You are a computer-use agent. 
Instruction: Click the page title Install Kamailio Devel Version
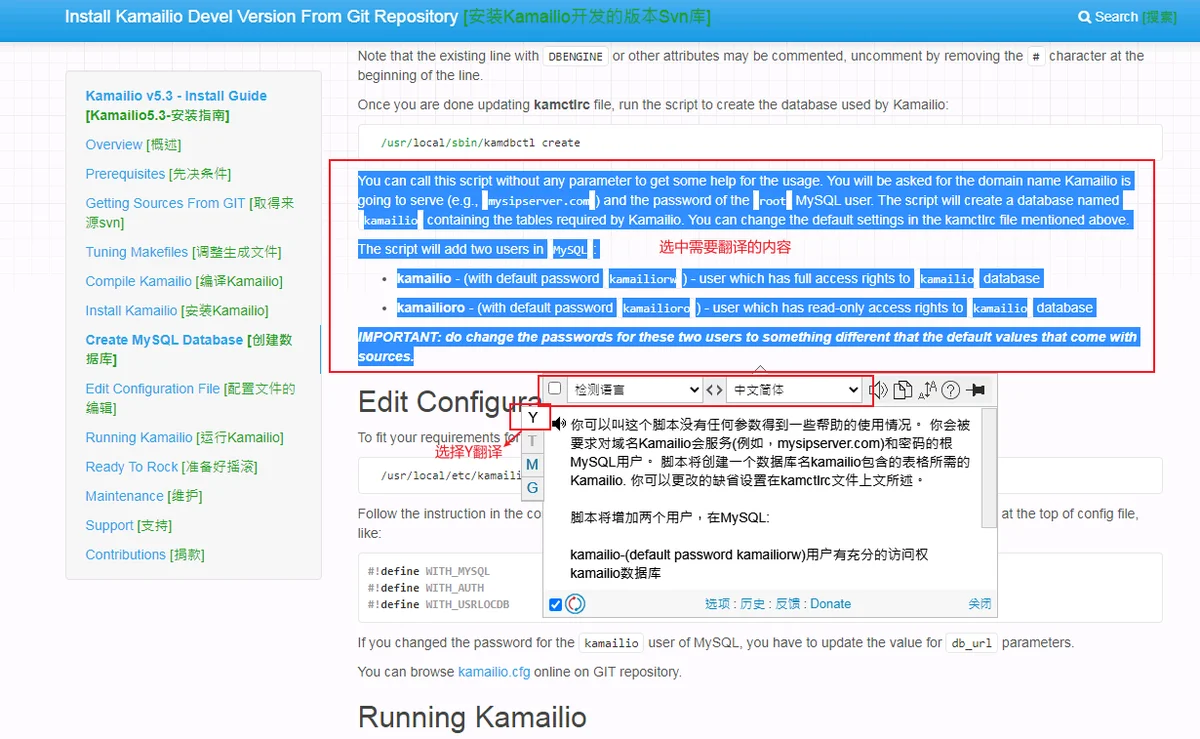click(261, 17)
